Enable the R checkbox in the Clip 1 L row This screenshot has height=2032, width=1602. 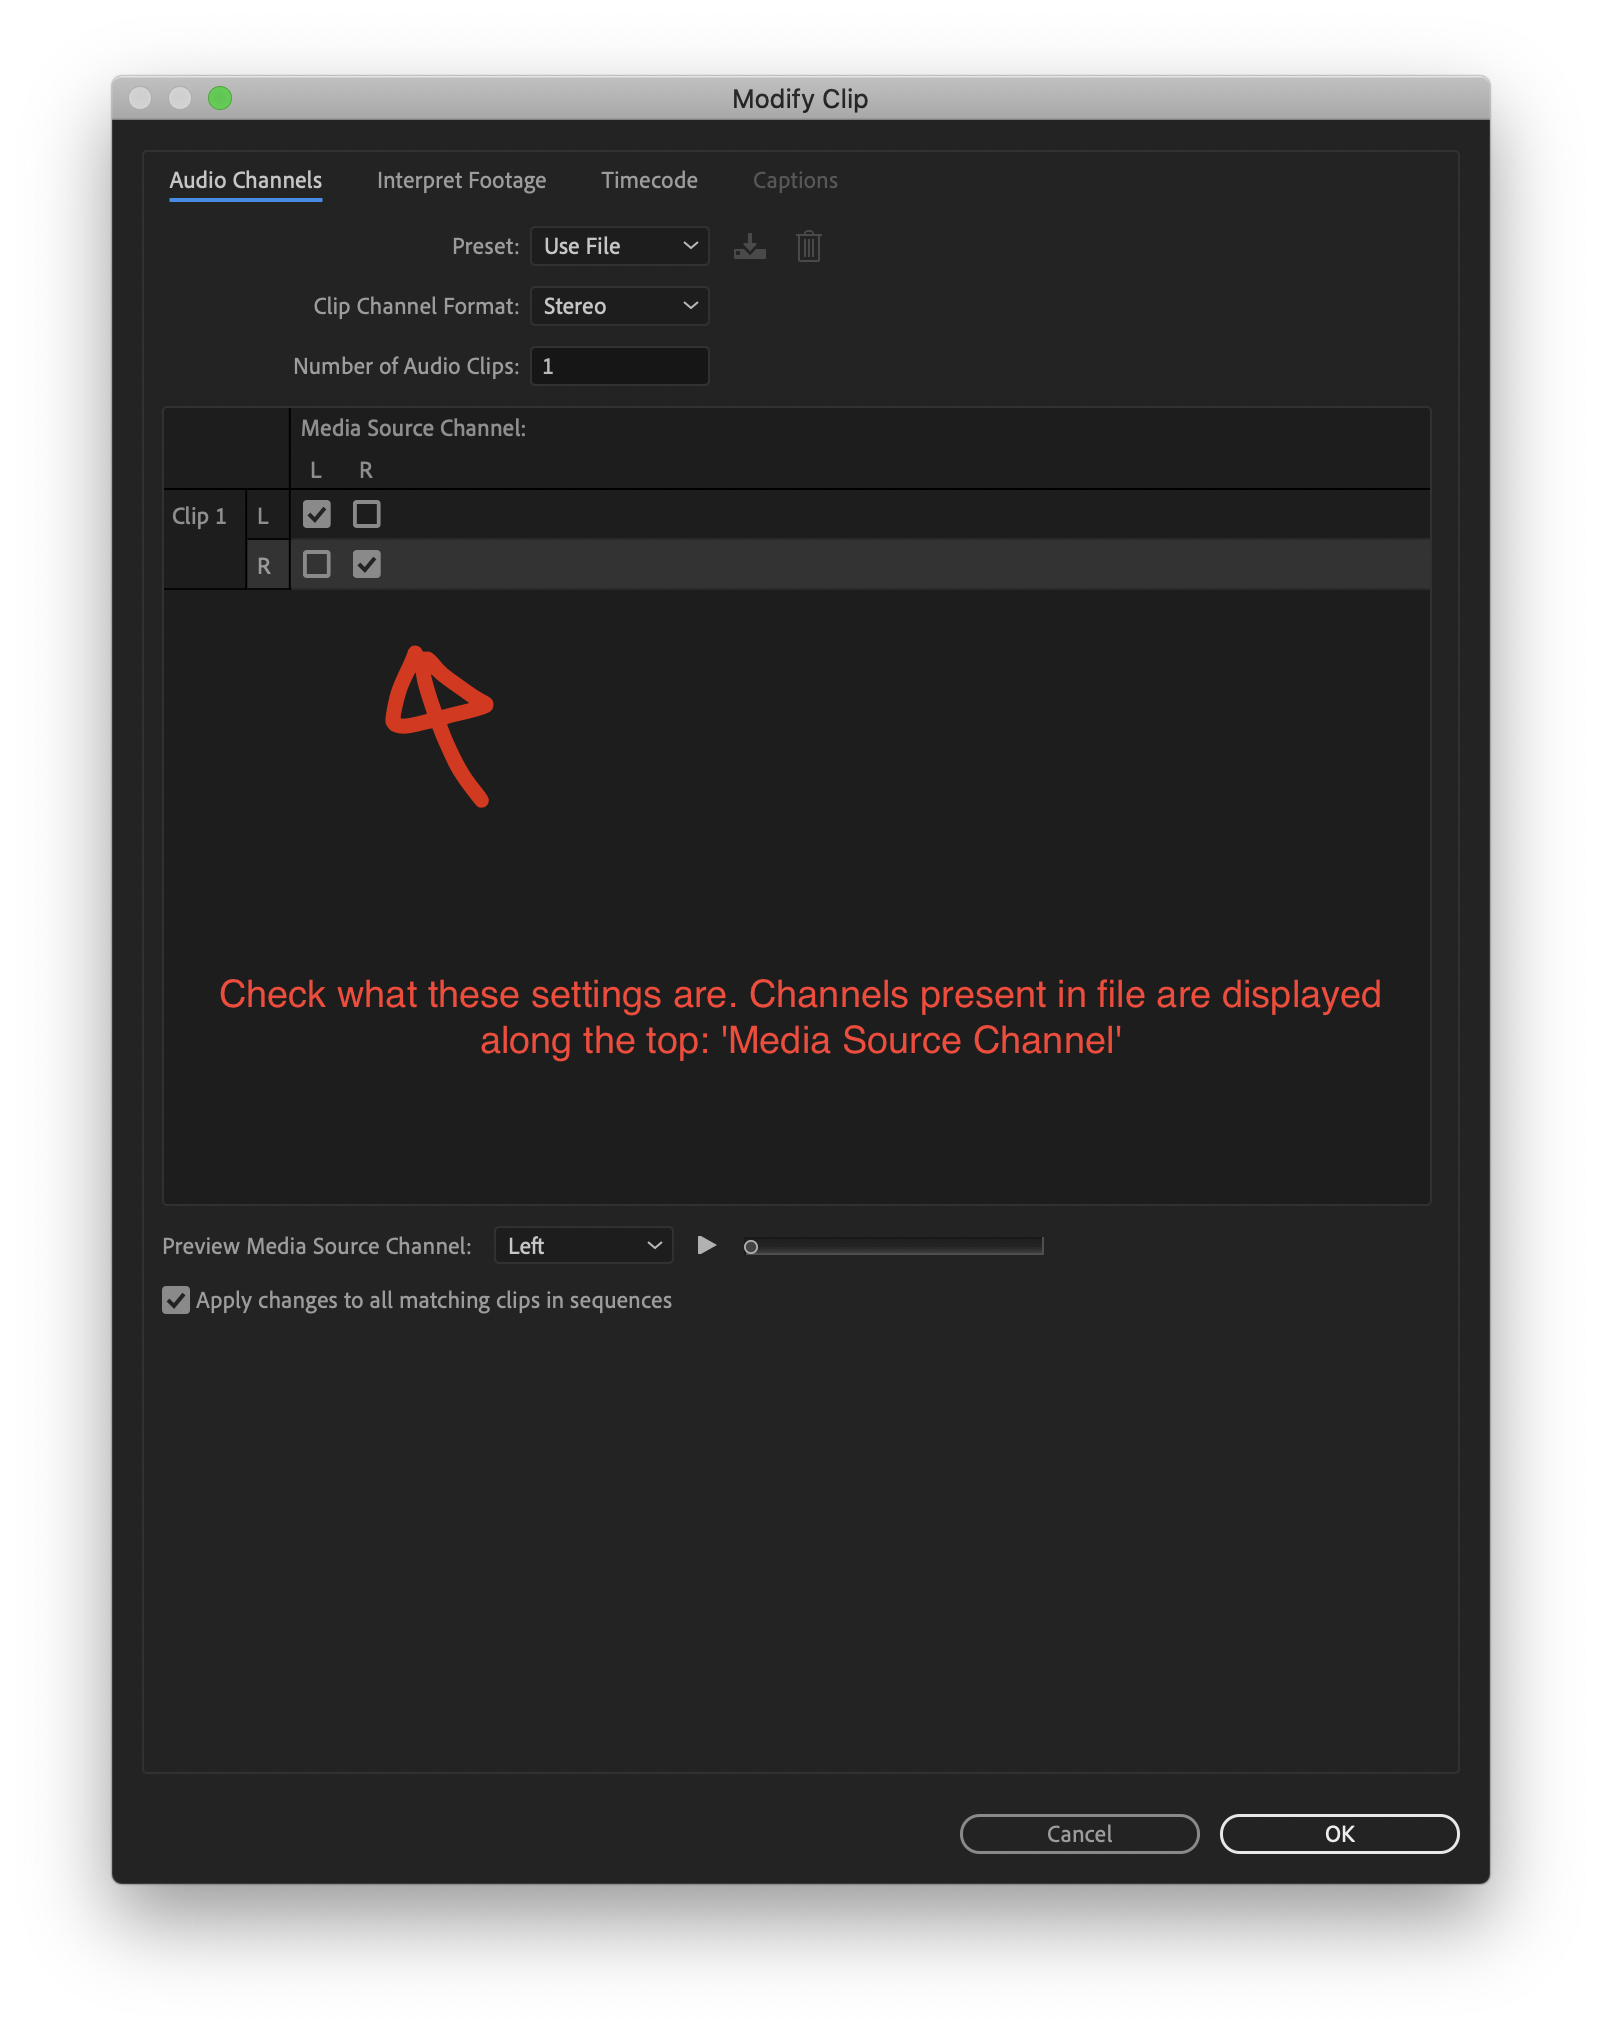click(366, 513)
